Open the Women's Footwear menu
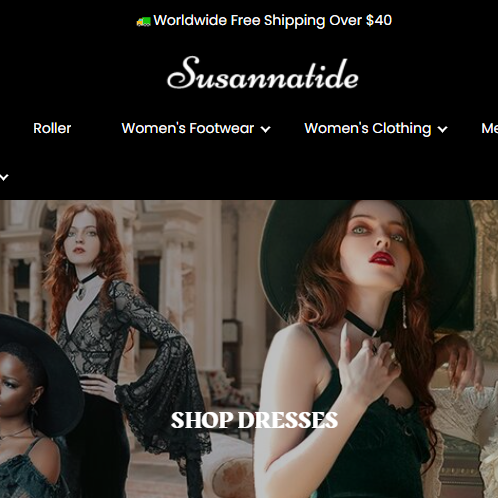This screenshot has width=498, height=498. [x=188, y=128]
